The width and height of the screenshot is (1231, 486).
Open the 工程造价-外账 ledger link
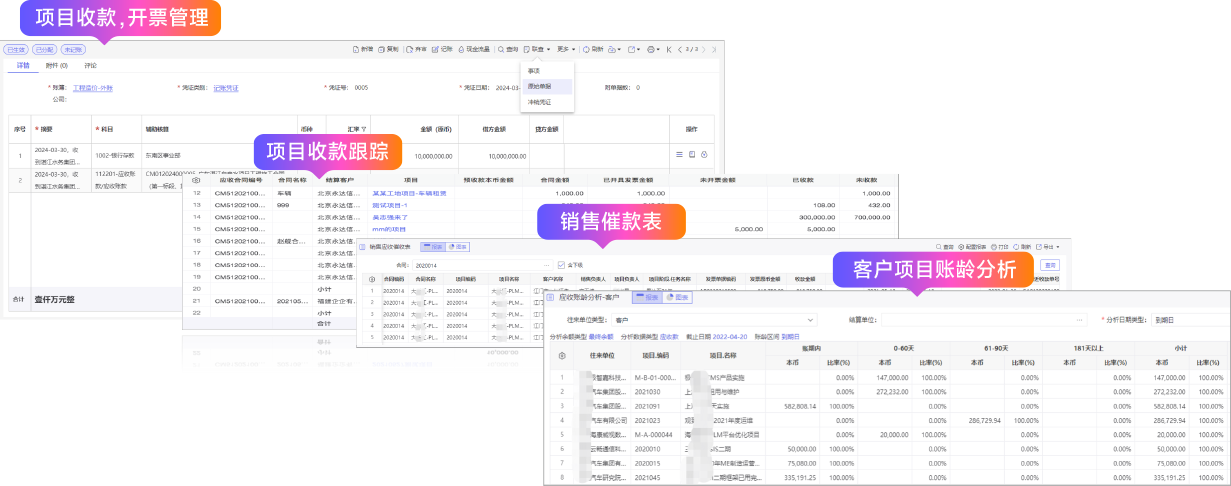(93, 88)
